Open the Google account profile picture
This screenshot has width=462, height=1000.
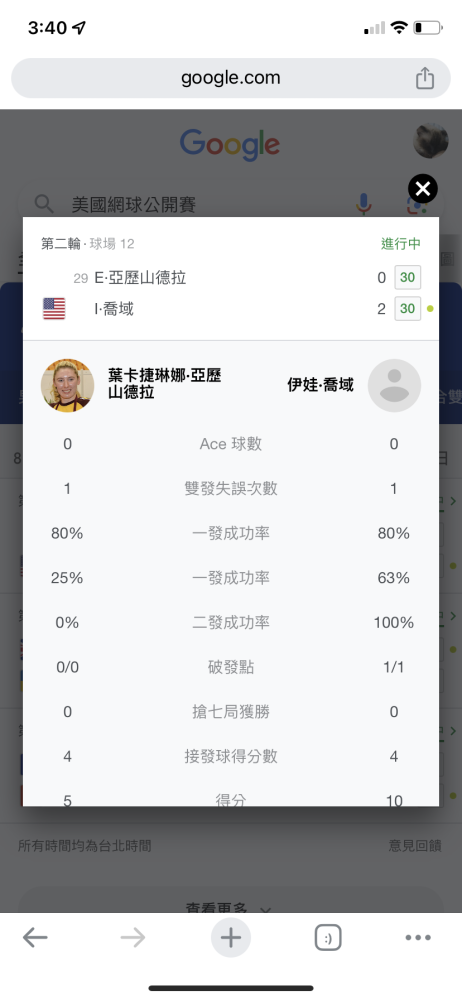tap(431, 140)
